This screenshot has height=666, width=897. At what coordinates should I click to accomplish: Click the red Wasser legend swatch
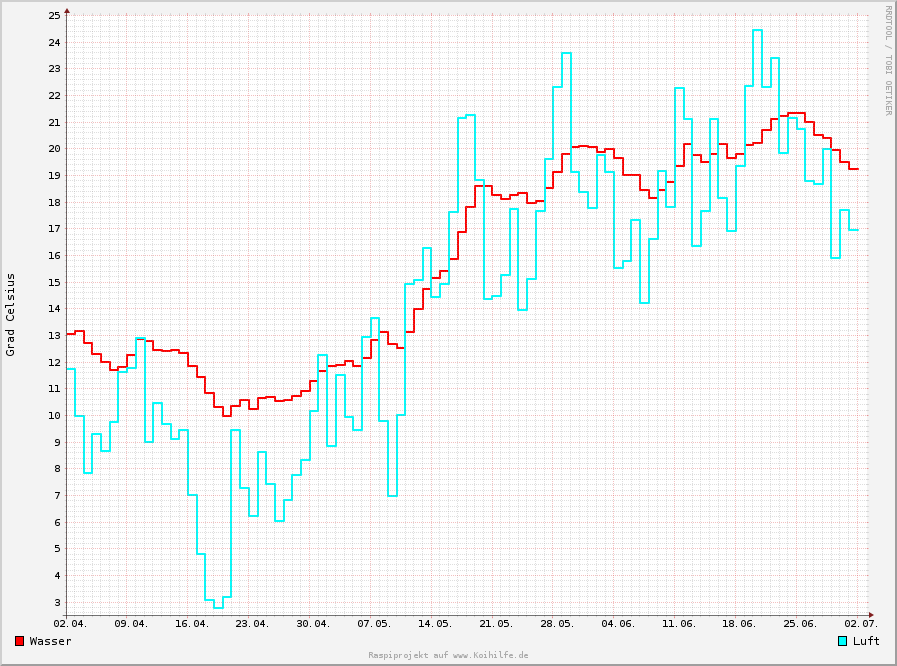click(20, 641)
